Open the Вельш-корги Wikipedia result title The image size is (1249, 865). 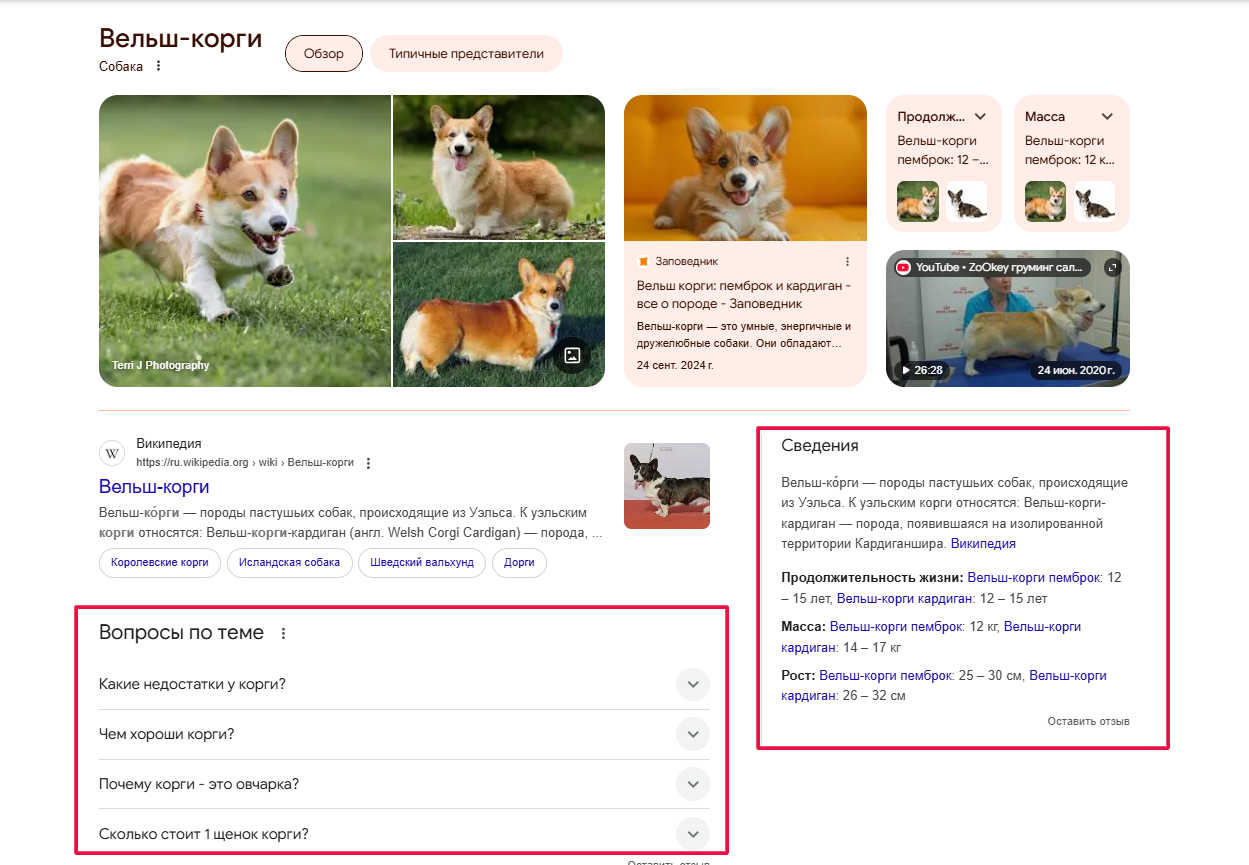[154, 487]
